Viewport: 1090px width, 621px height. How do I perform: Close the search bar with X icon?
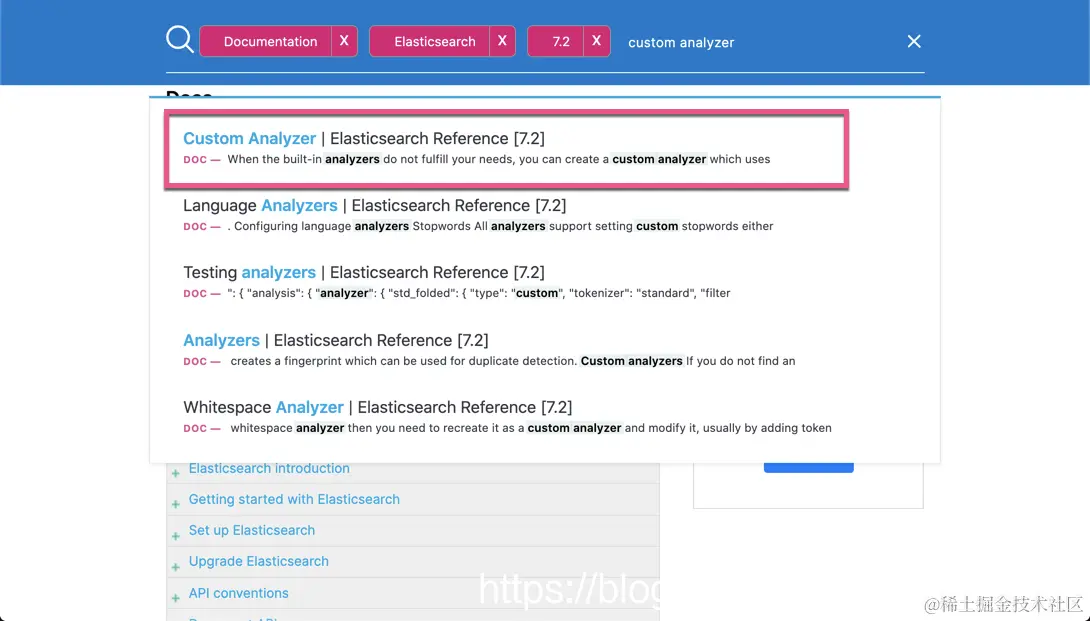pos(914,42)
